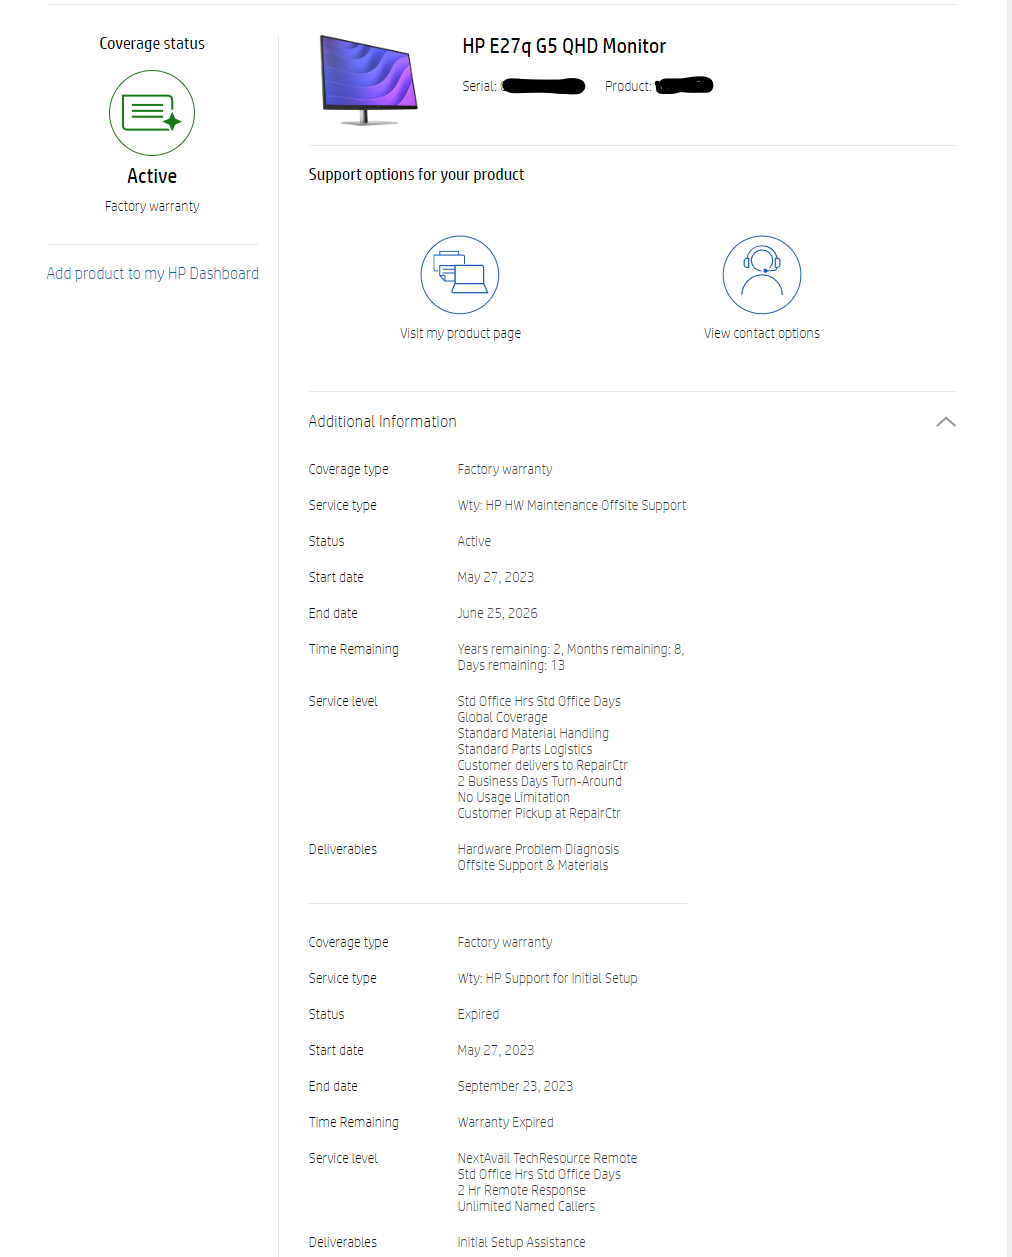Click the Standard Material Handling line
The width and height of the screenshot is (1012, 1257).
pos(533,733)
